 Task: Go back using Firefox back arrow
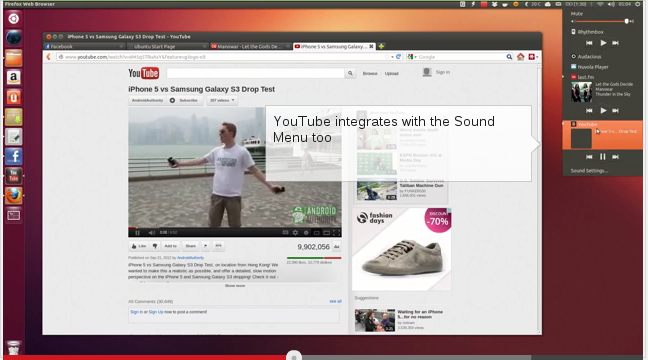coord(48,57)
